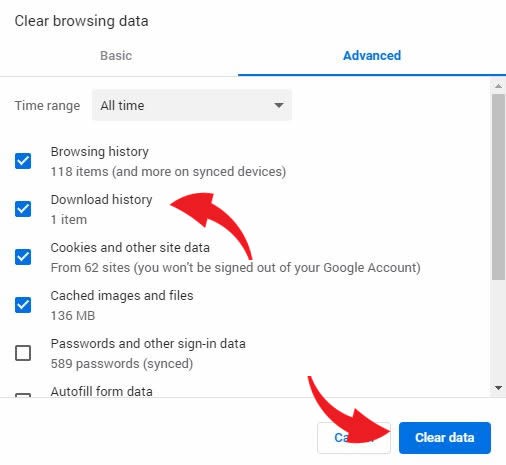The image size is (506, 465).
Task: Click the scrollbar up arrow
Action: click(x=498, y=86)
